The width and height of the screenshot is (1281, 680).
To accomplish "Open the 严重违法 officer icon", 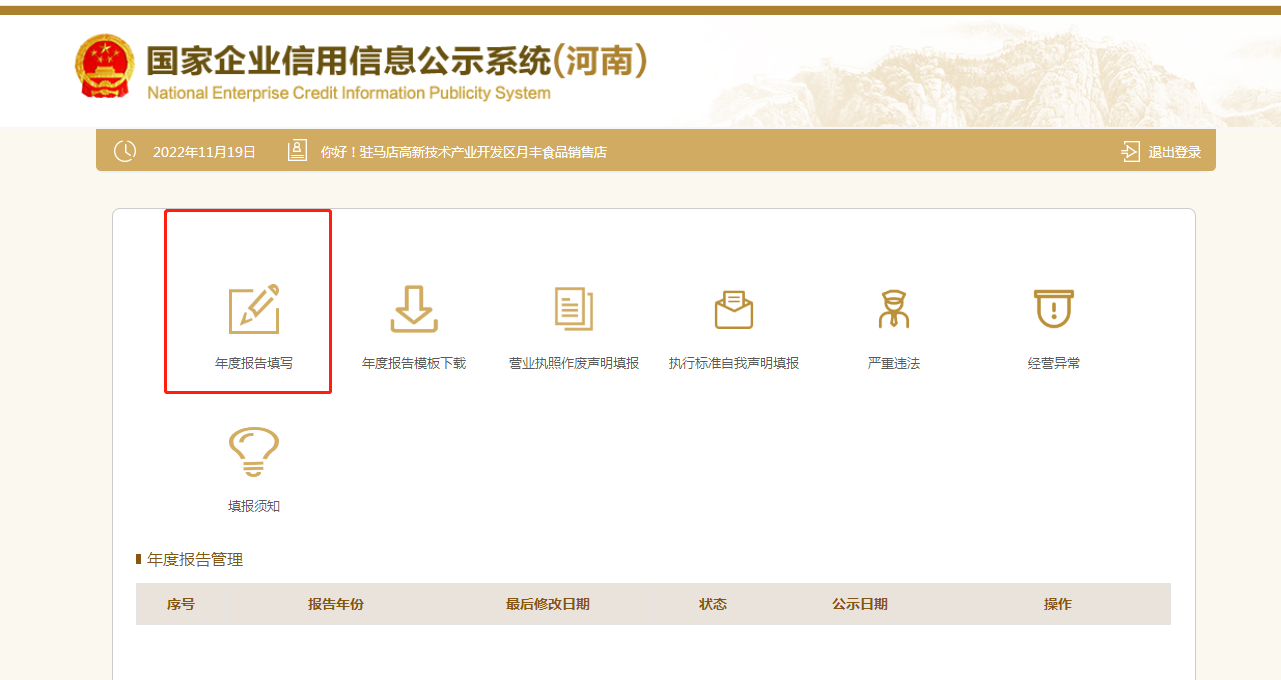I will pos(893,309).
